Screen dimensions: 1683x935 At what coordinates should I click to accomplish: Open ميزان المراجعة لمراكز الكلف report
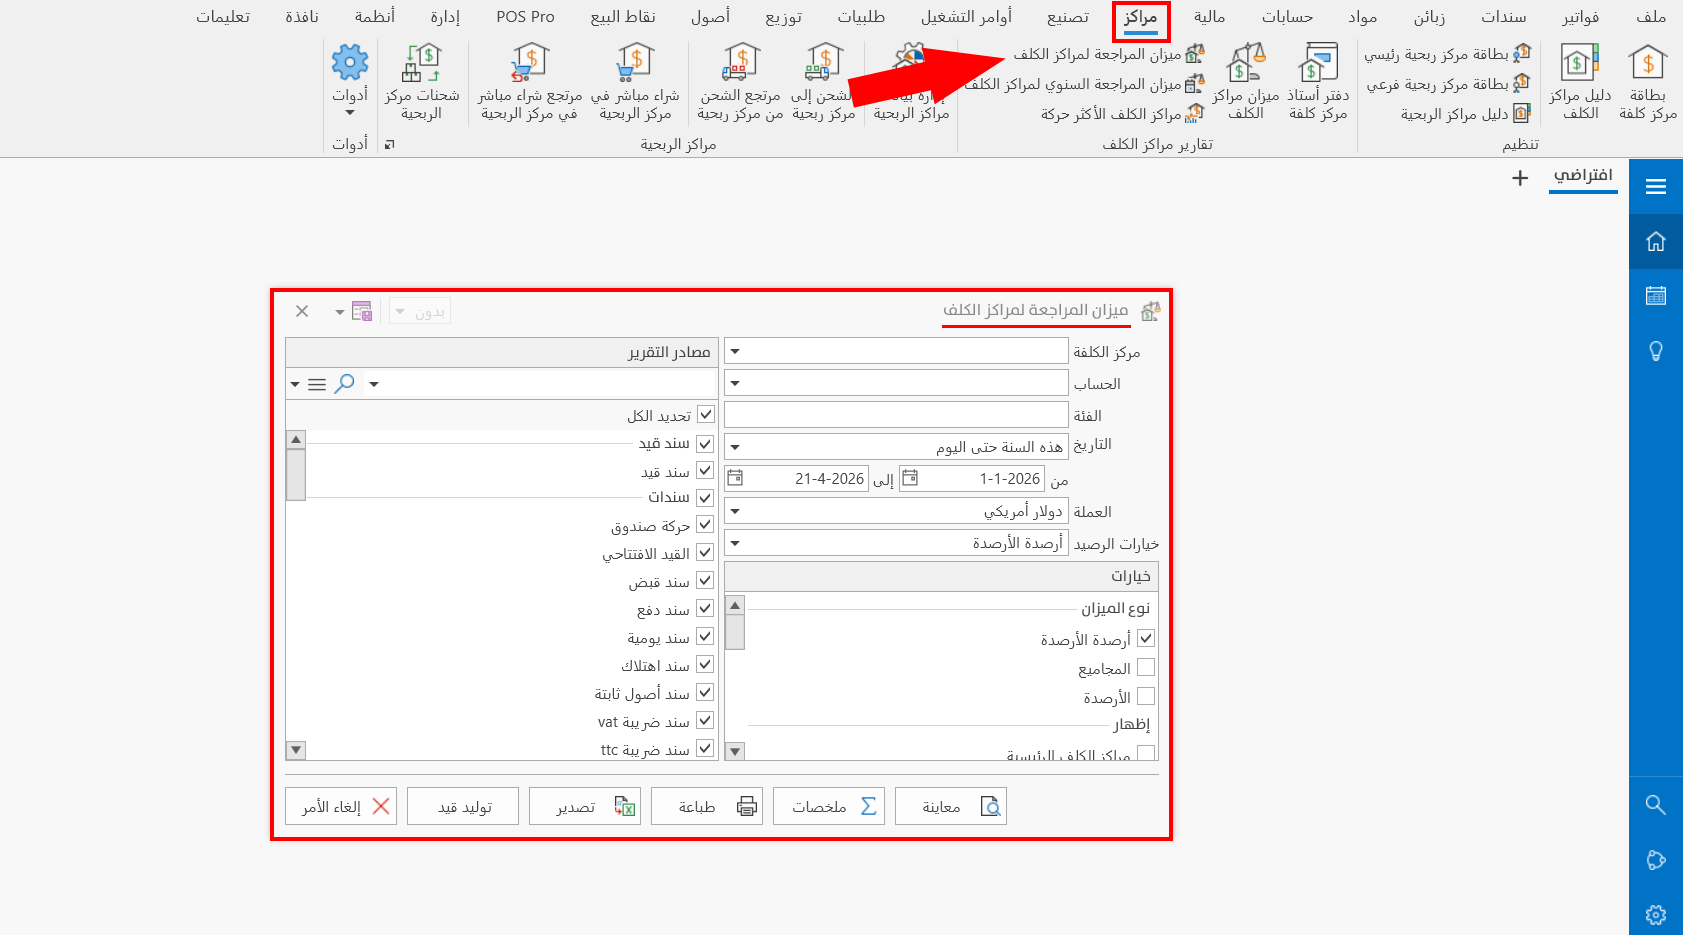tap(1109, 54)
